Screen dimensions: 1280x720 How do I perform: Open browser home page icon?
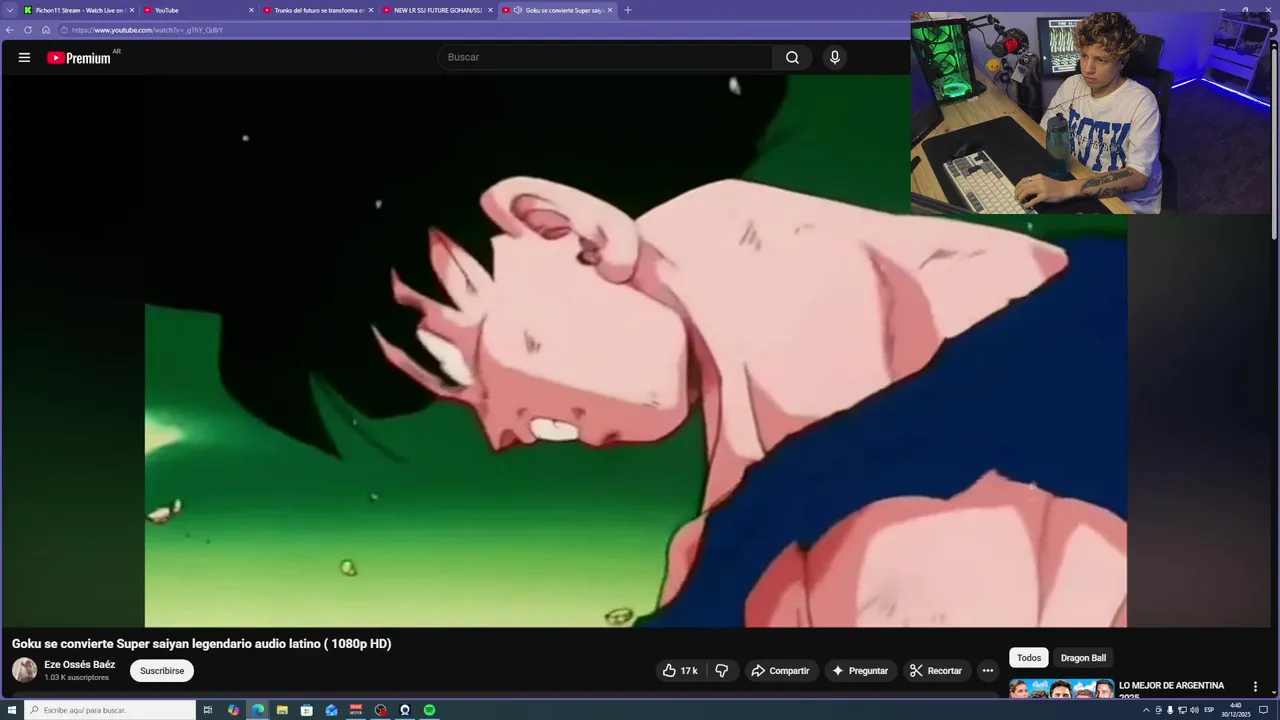(46, 30)
